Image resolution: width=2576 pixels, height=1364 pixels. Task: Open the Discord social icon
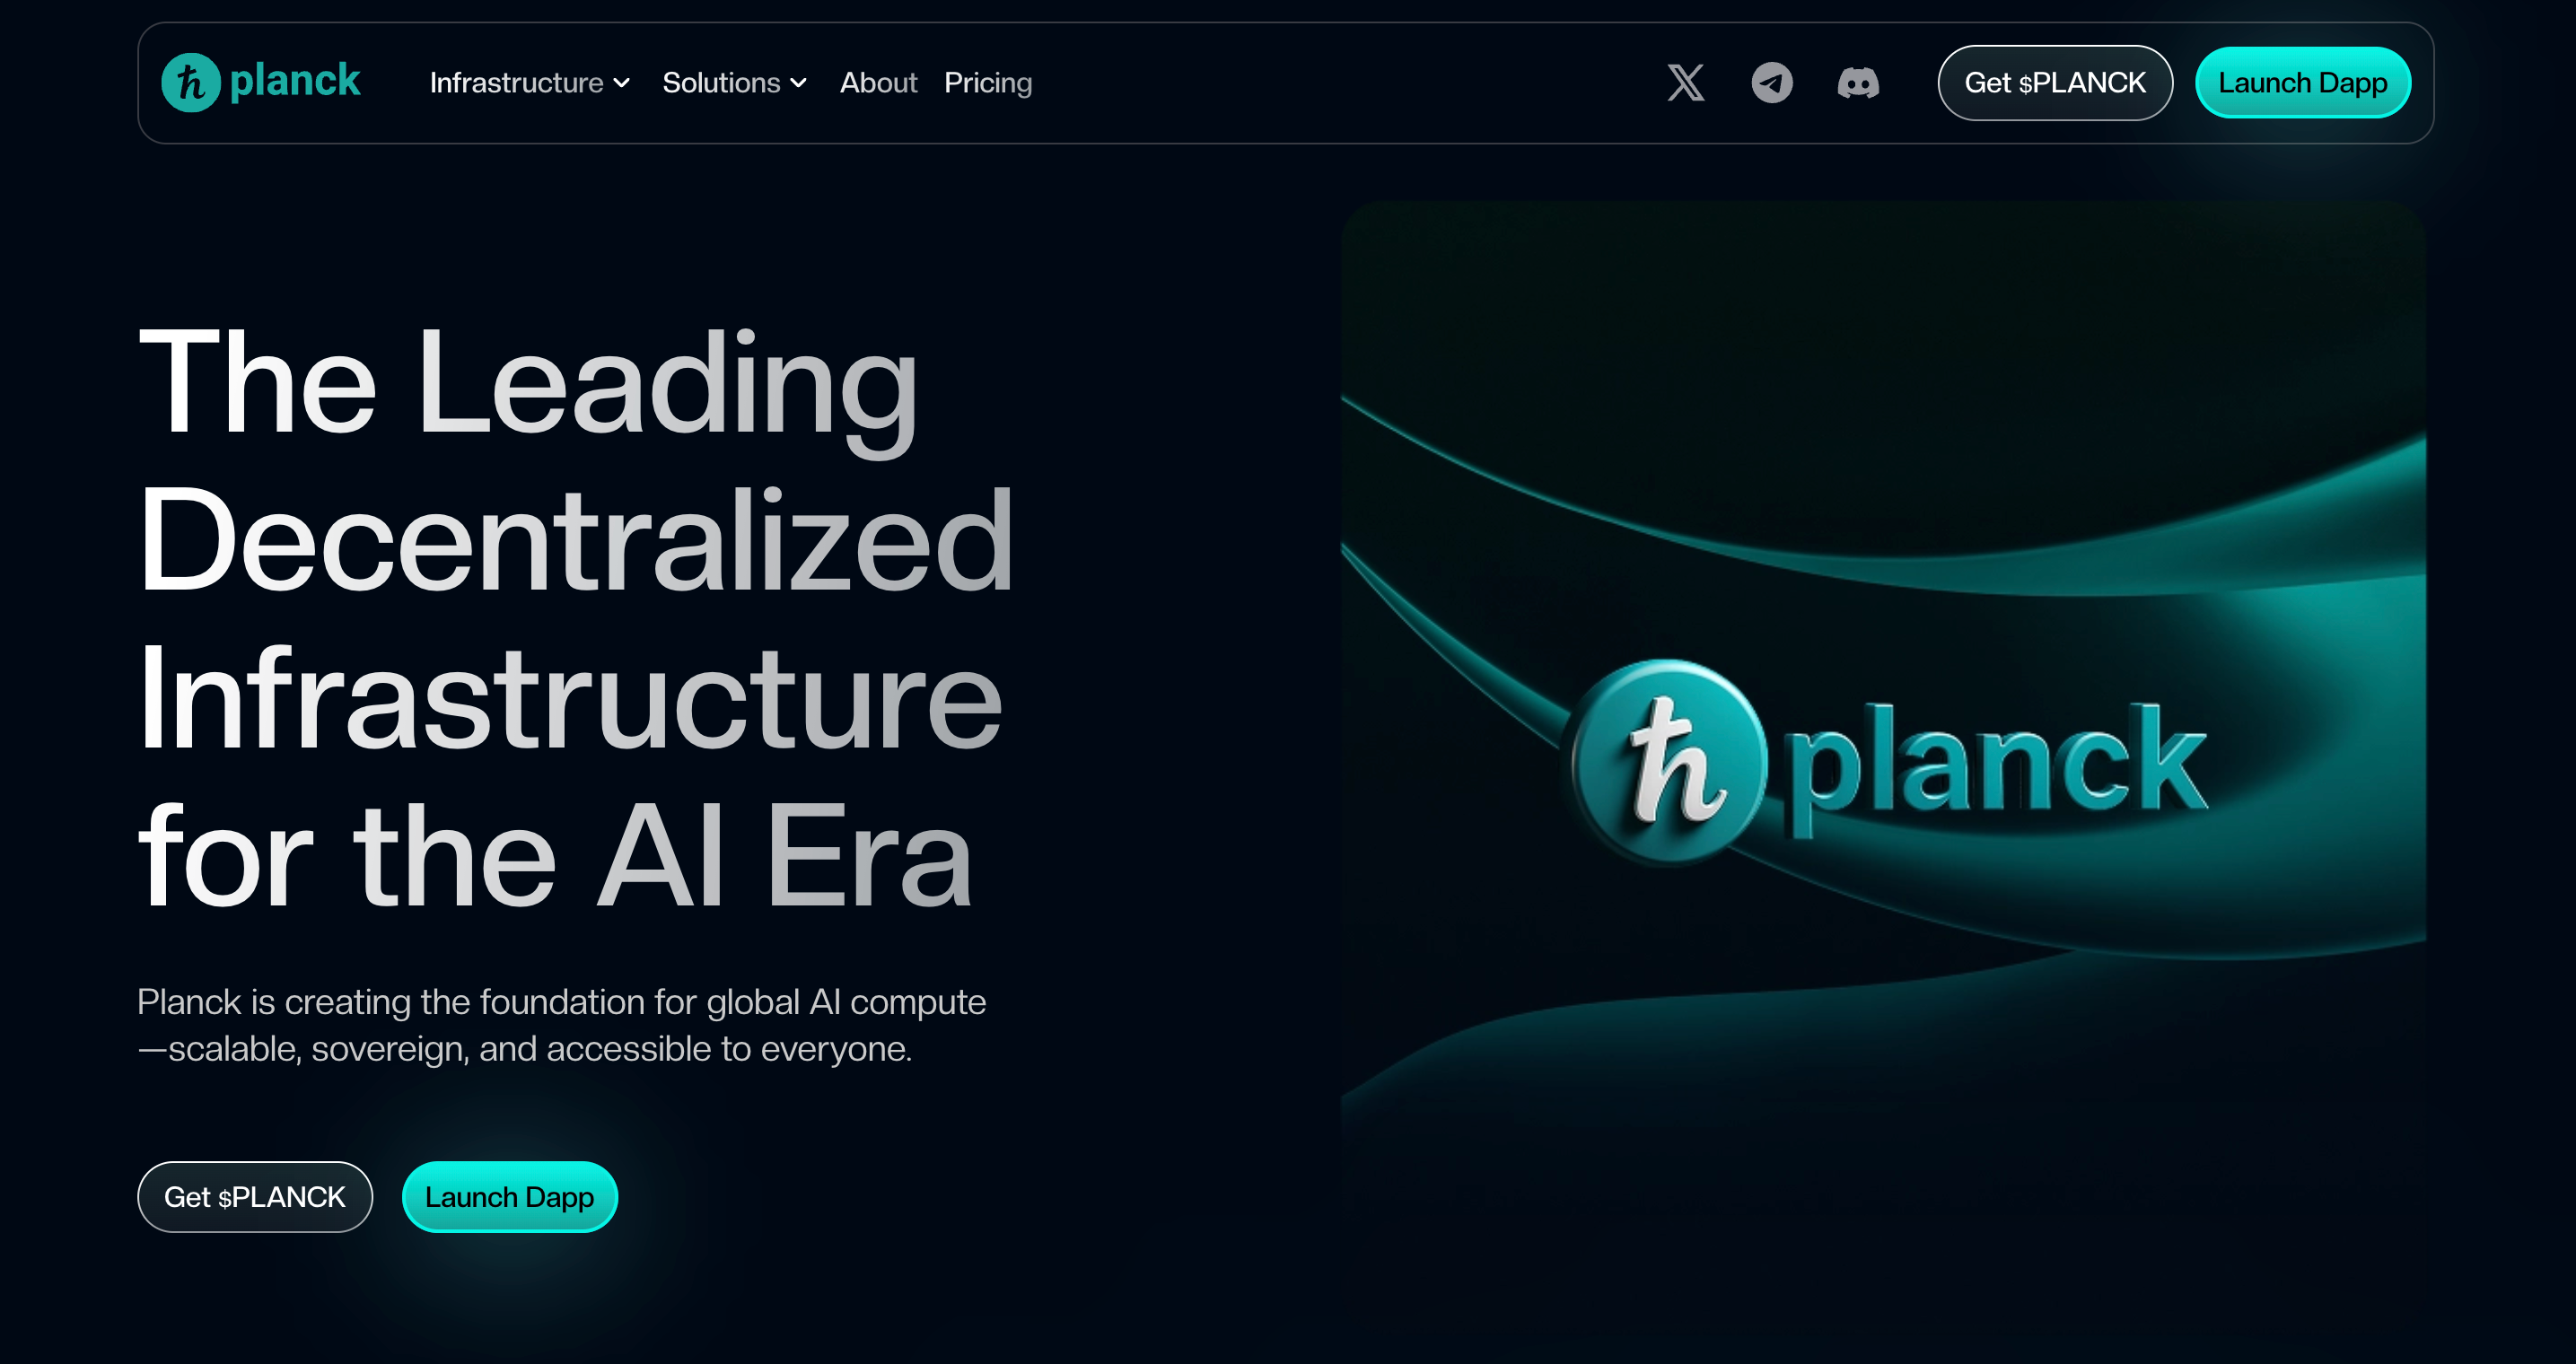click(x=1857, y=83)
